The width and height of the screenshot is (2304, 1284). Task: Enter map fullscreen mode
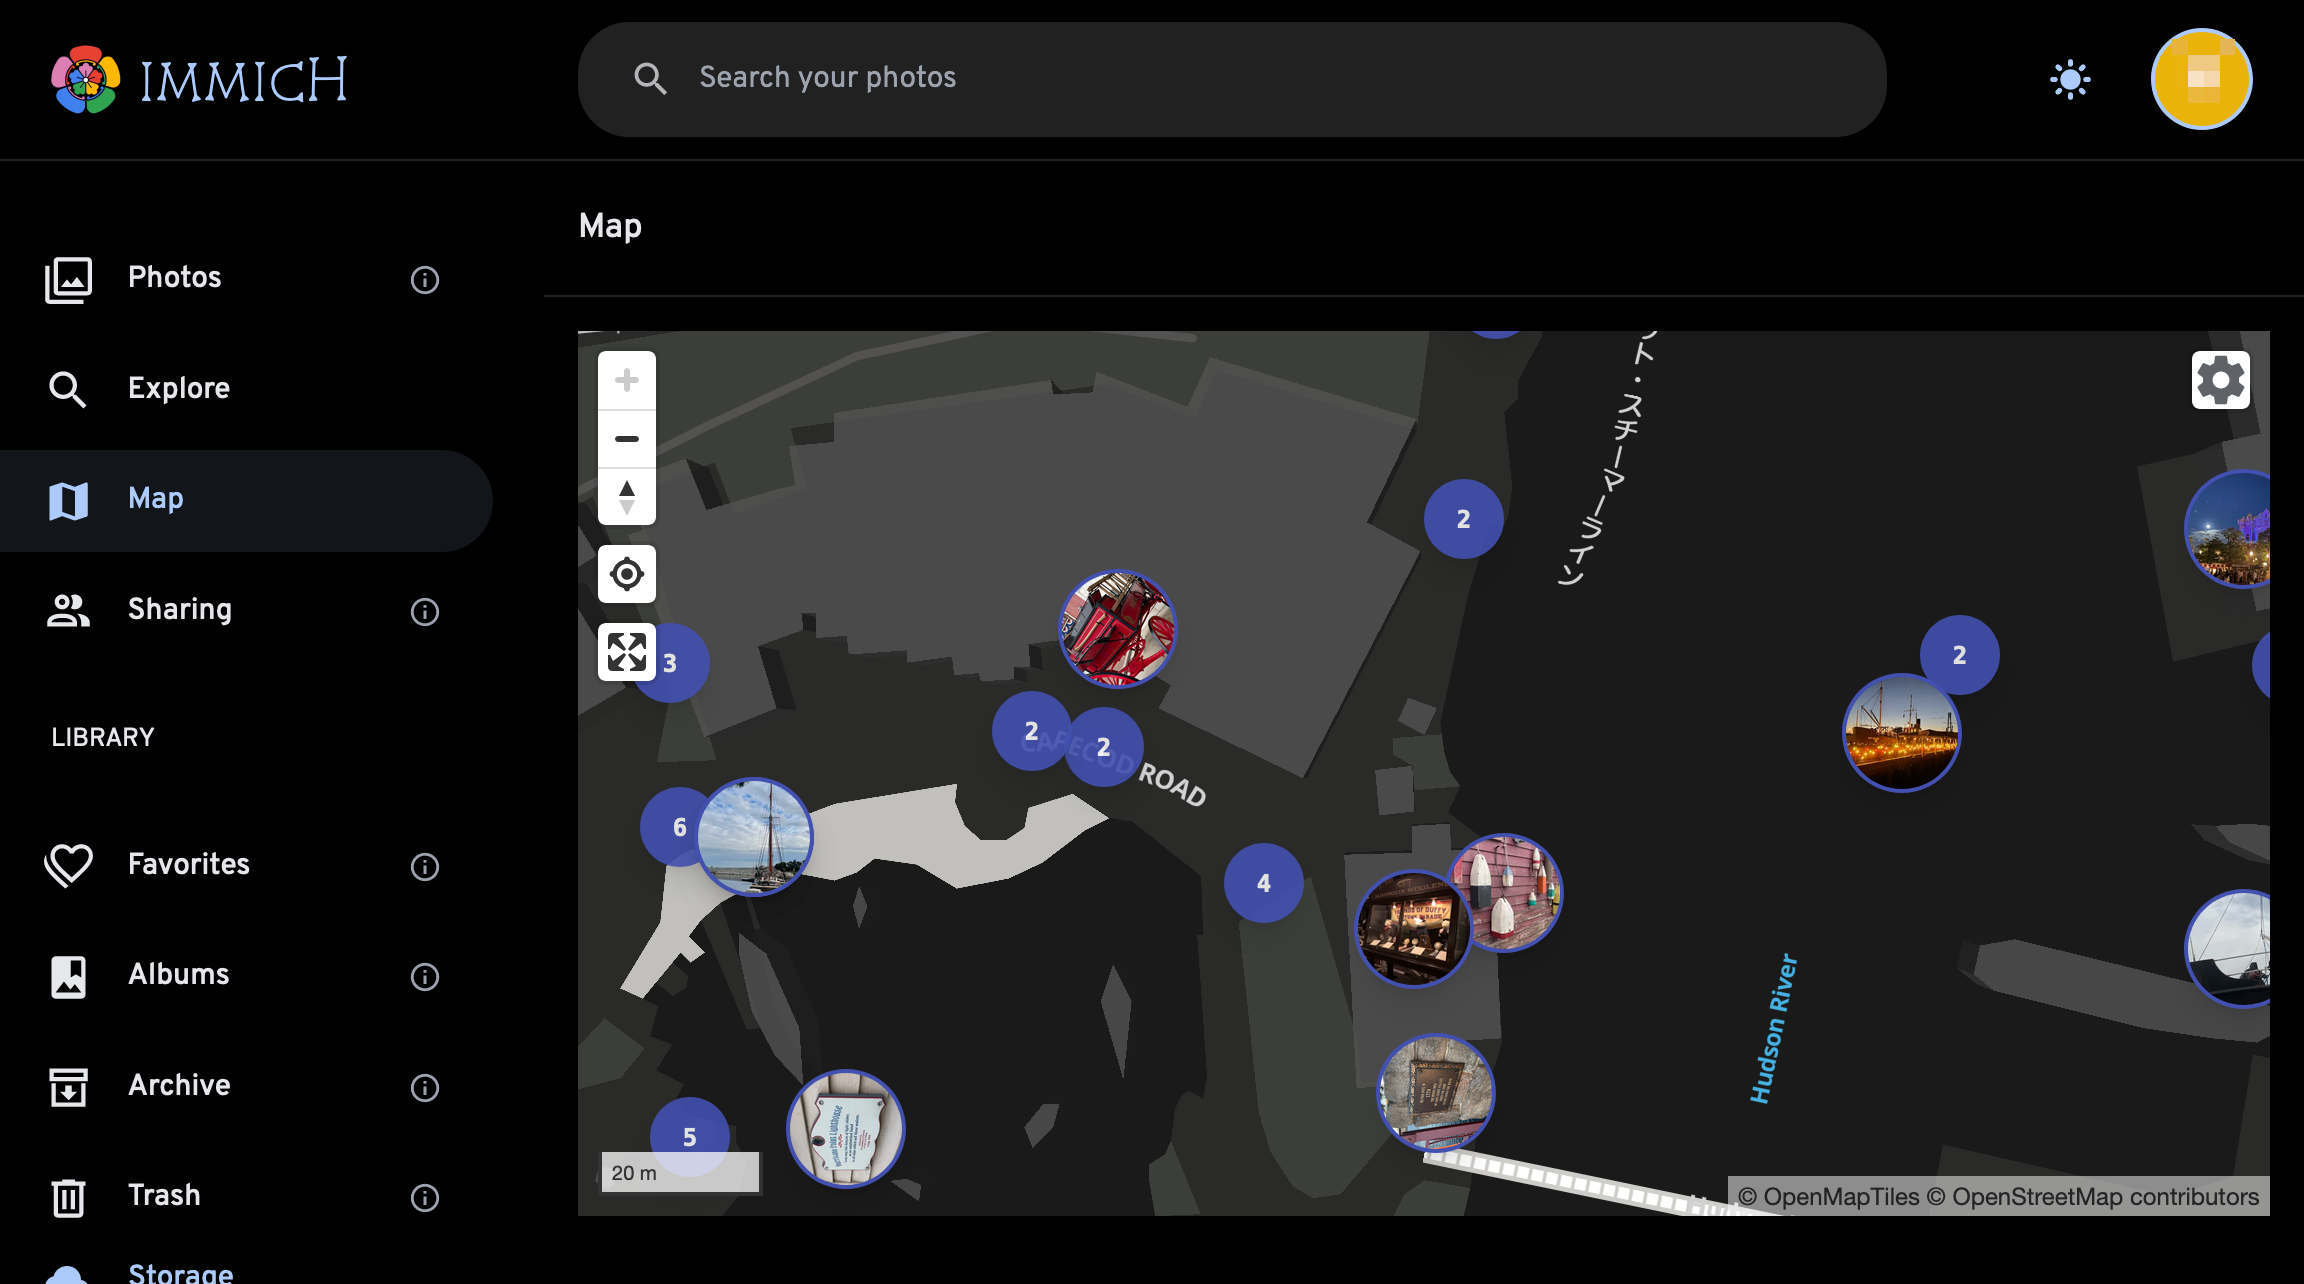coord(627,652)
